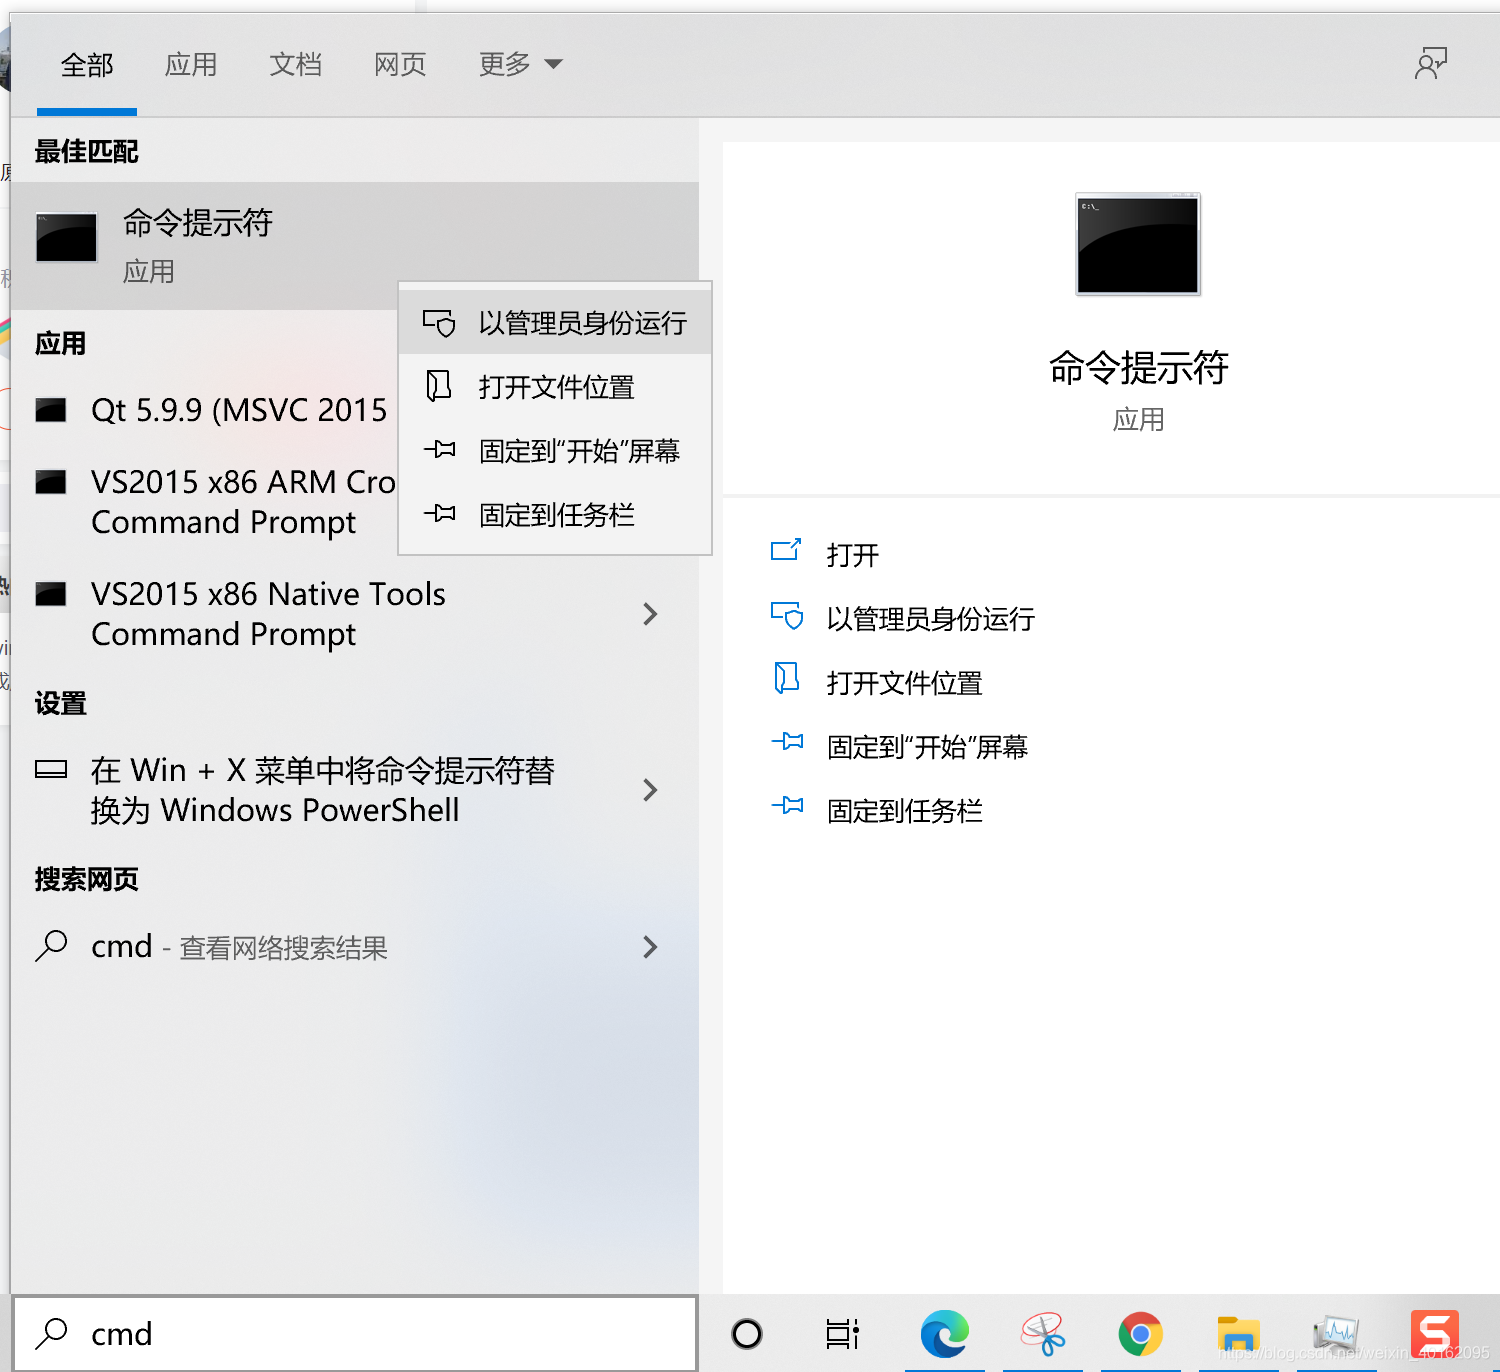
Task: Click the blue pin icon beside 固定到任务栏 in details
Action: tap(787, 805)
